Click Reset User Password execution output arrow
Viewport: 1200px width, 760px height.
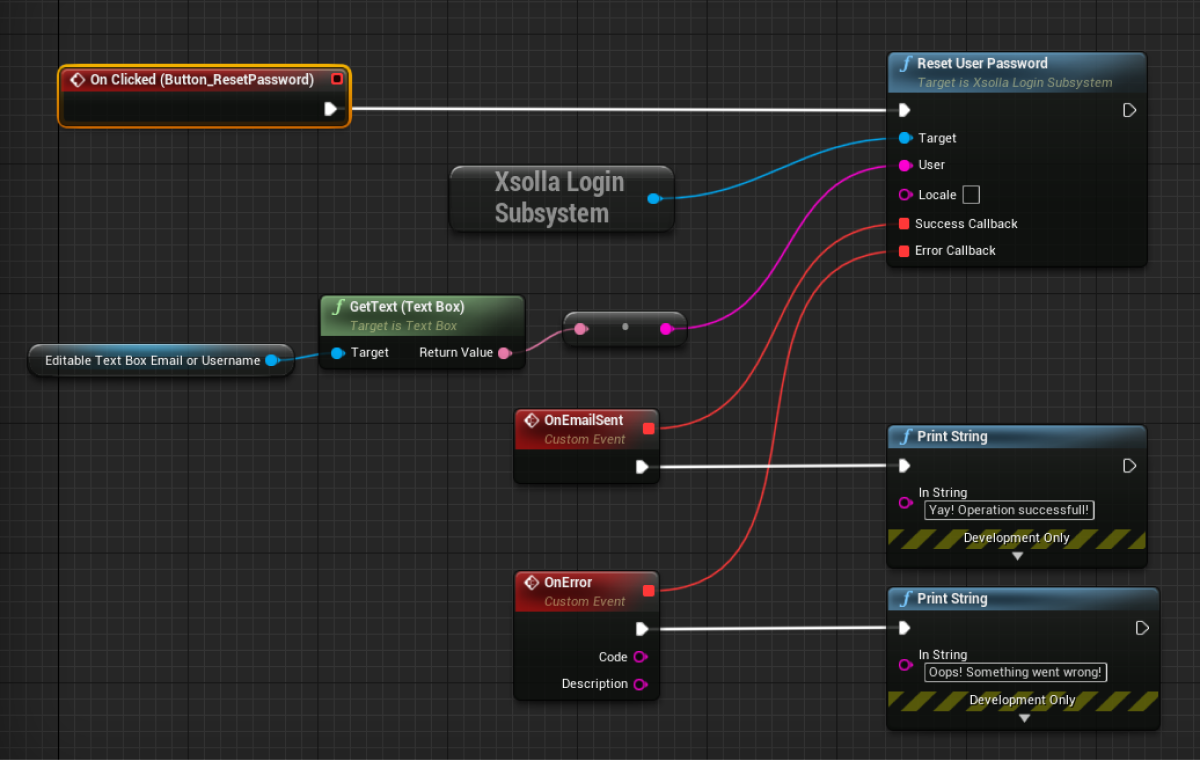pyautogui.click(x=1129, y=110)
